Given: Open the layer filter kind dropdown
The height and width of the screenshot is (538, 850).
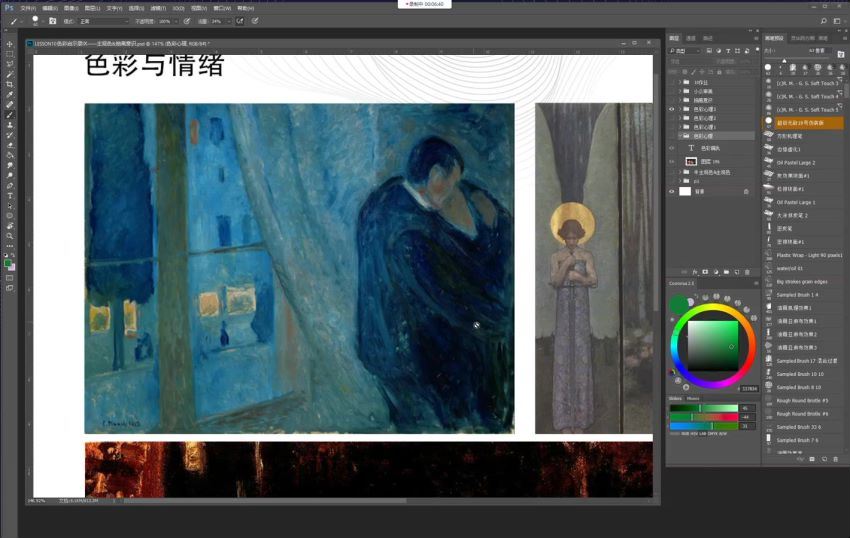Looking at the screenshot, I should pos(685,50).
